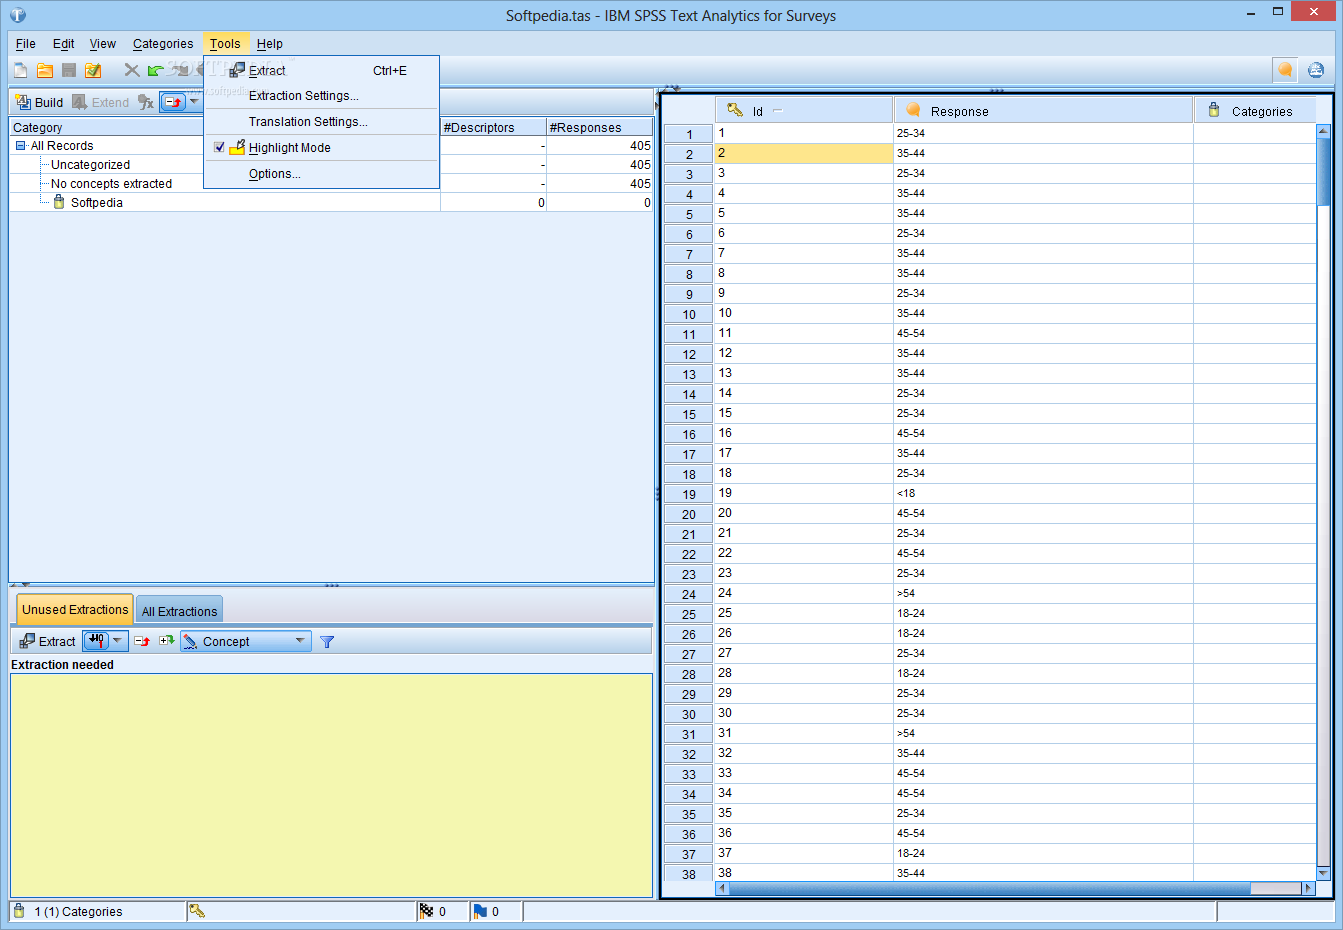Switch to the All Extractions tab
Image resolution: width=1343 pixels, height=930 pixels.
[179, 611]
